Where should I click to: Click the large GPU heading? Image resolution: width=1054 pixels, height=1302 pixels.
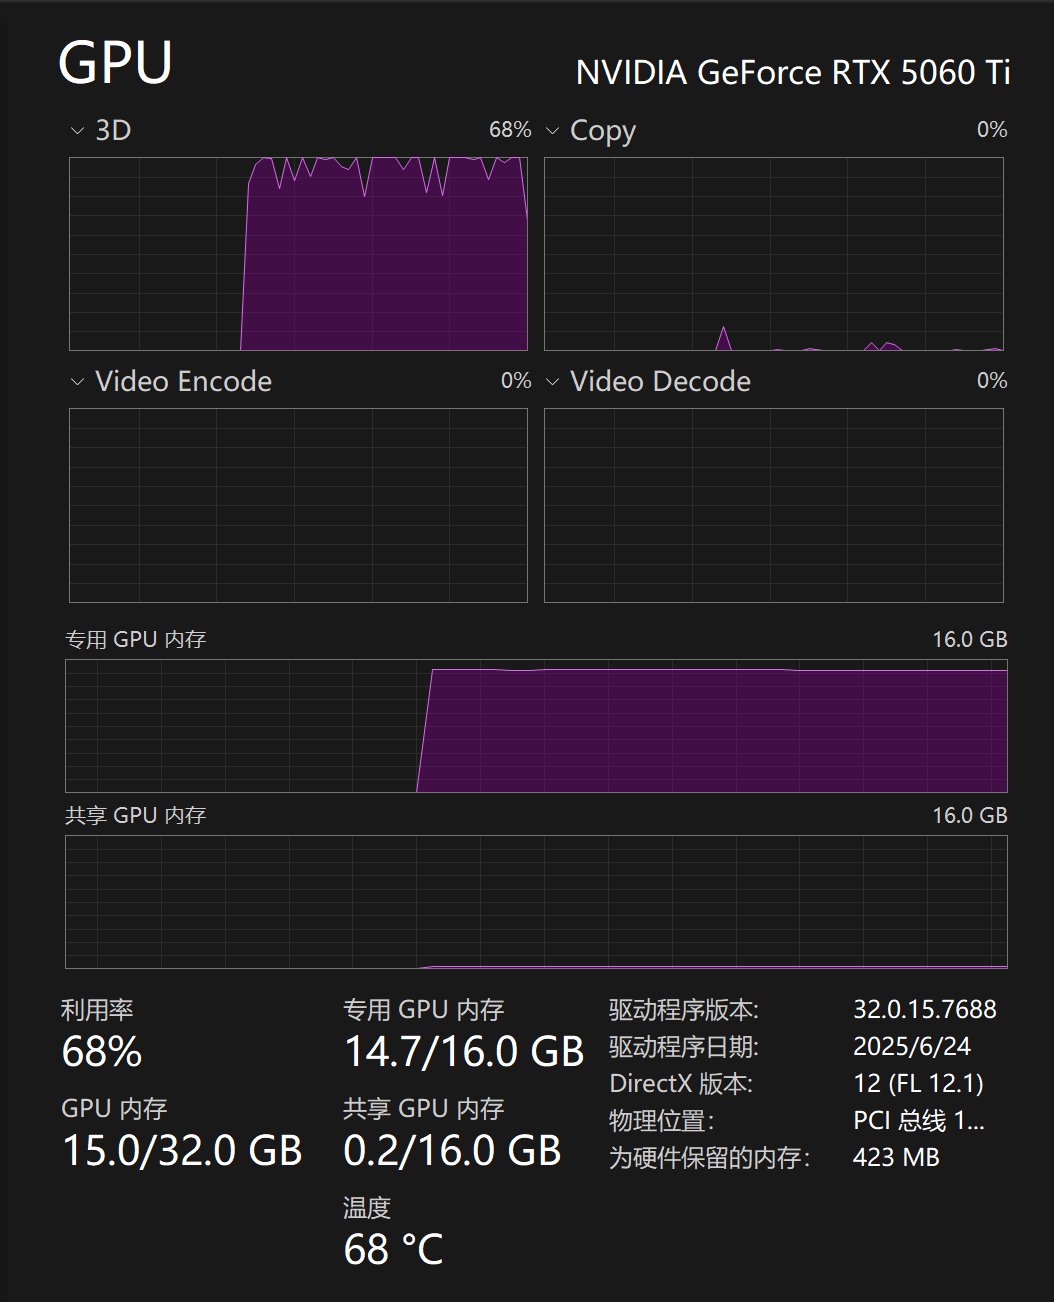[115, 63]
